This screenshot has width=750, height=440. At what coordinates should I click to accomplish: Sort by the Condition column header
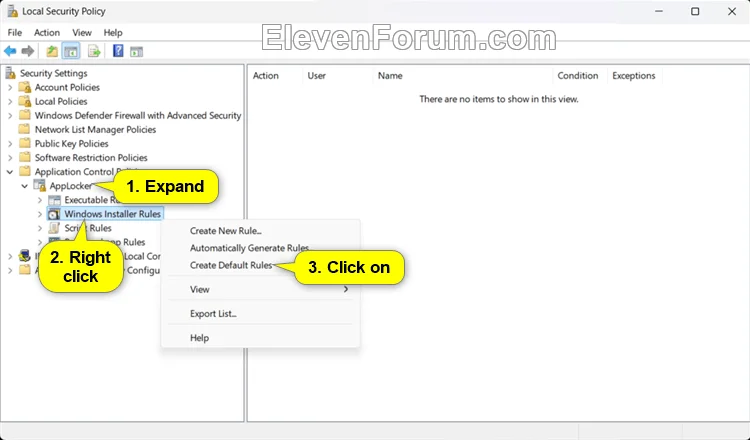[580, 76]
